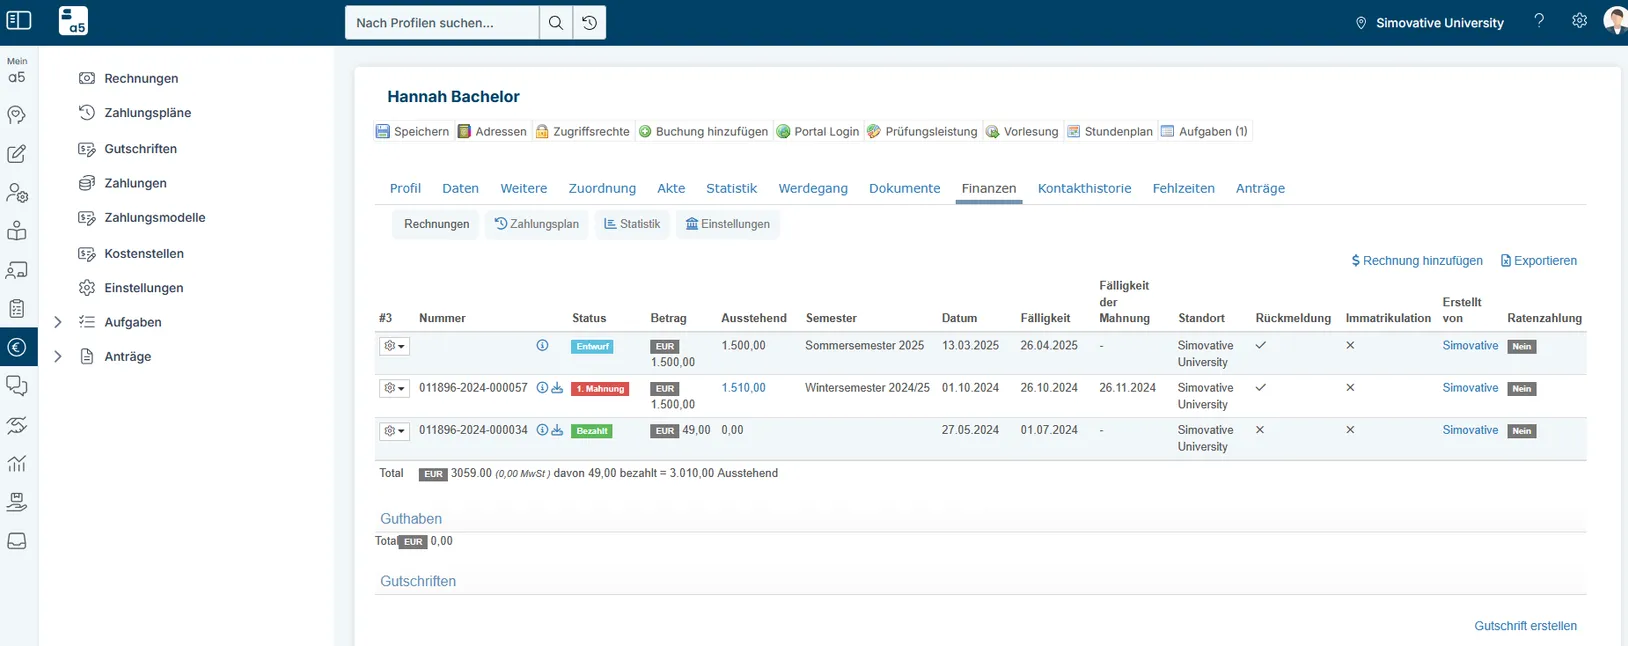The image size is (1628, 646).
Task: Click the search magnifier button
Action: 556,23
